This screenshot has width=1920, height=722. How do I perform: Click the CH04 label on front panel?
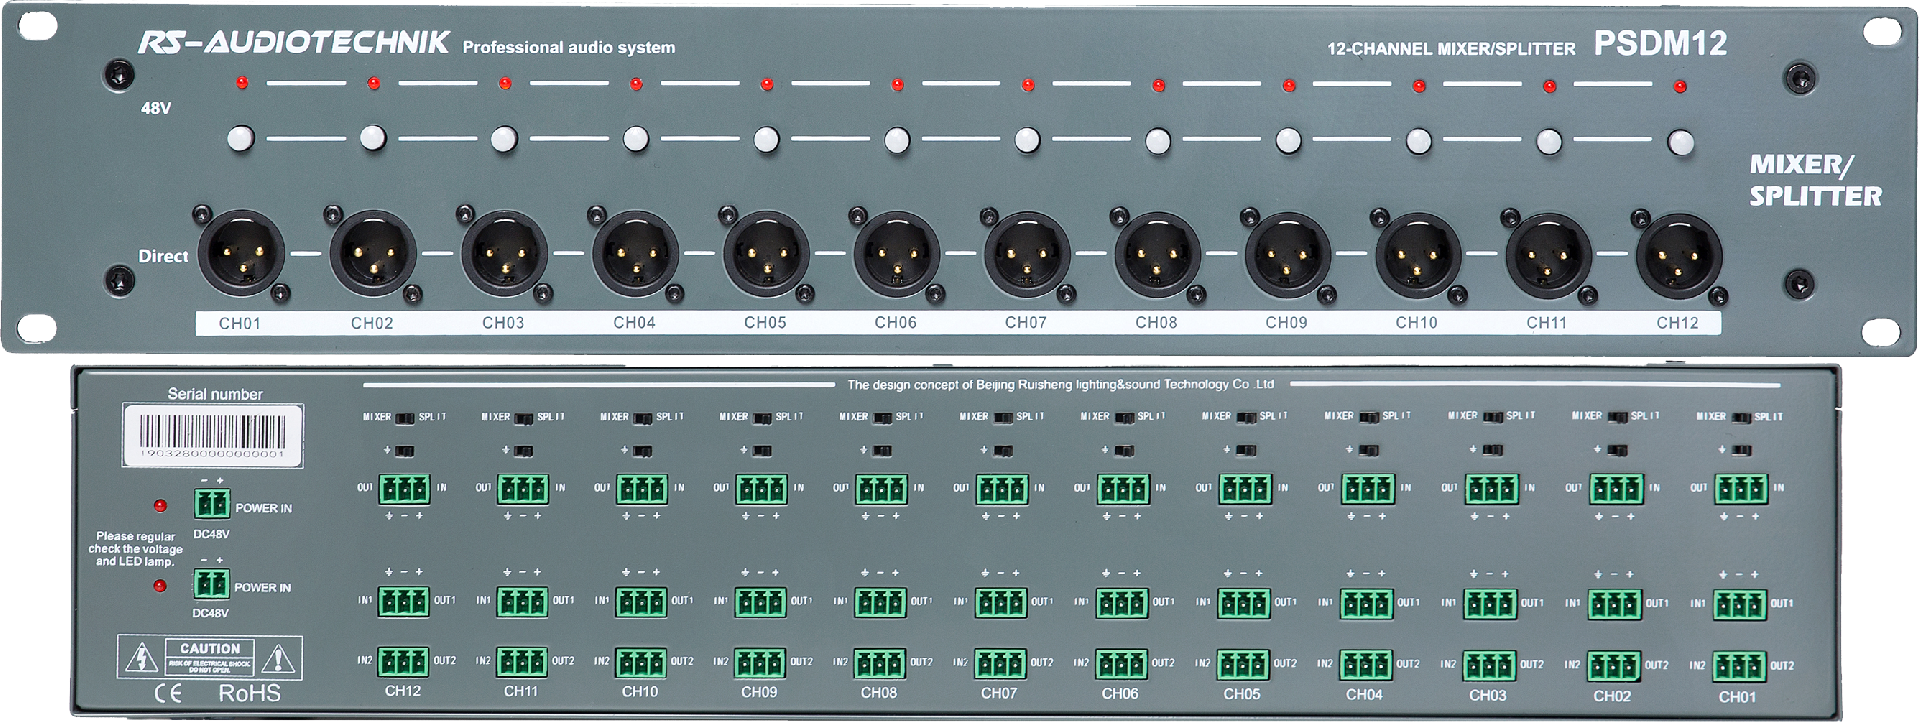pyautogui.click(x=634, y=323)
